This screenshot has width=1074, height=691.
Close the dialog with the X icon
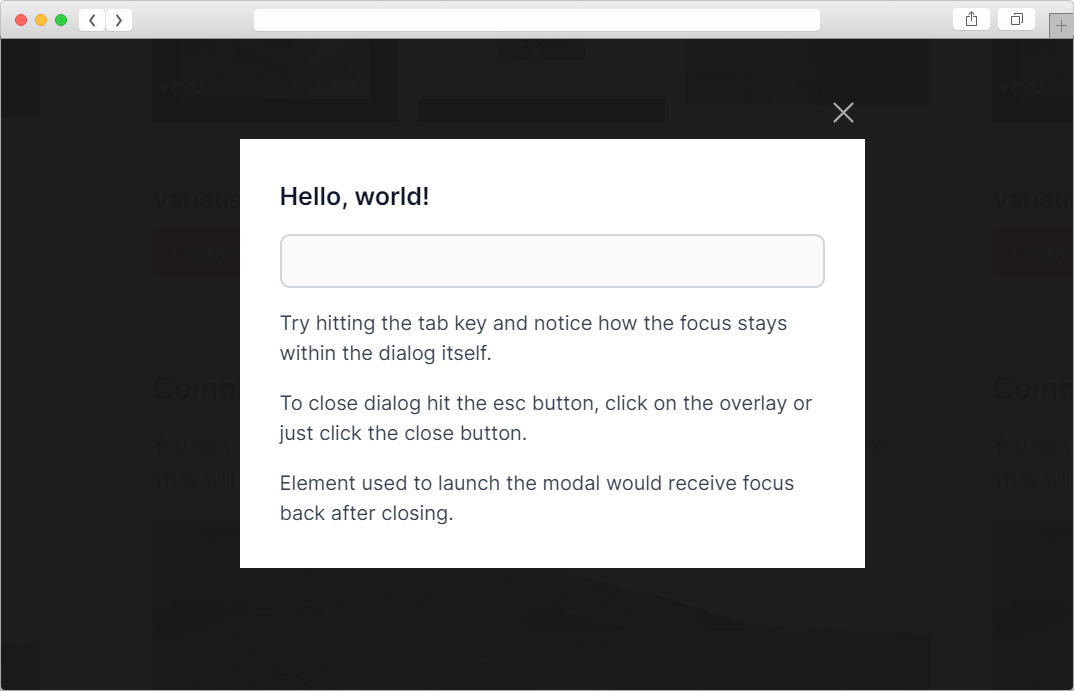point(843,112)
